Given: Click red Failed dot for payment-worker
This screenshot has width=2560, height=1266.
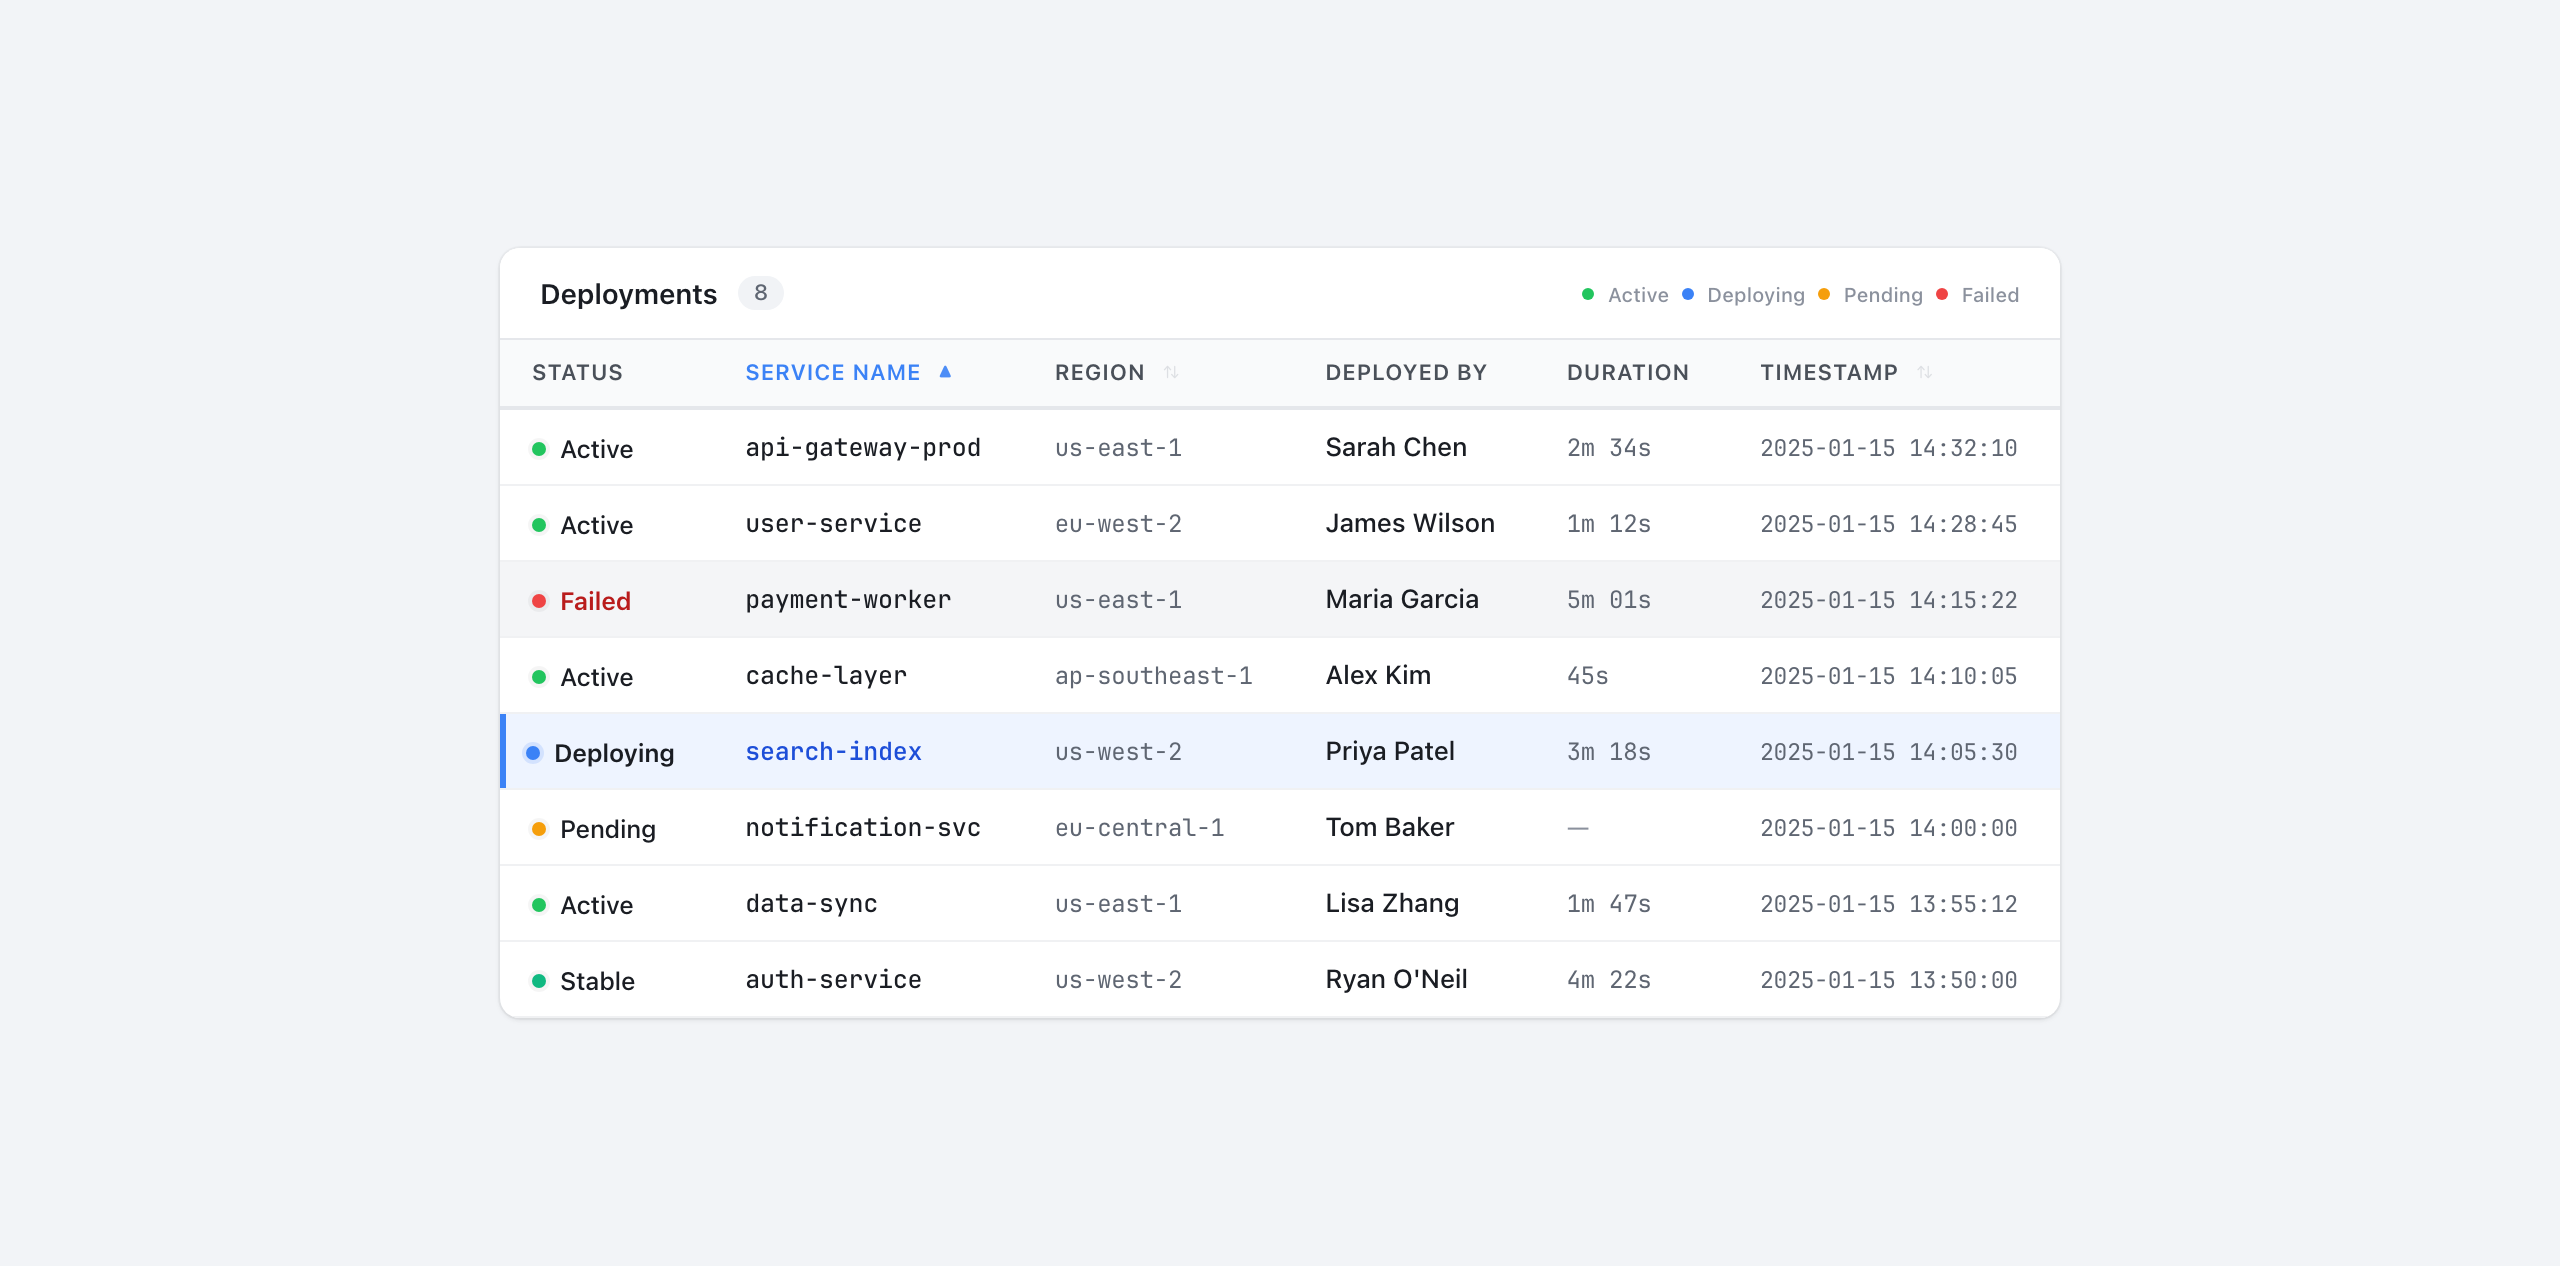Looking at the screenshot, I should [x=539, y=601].
